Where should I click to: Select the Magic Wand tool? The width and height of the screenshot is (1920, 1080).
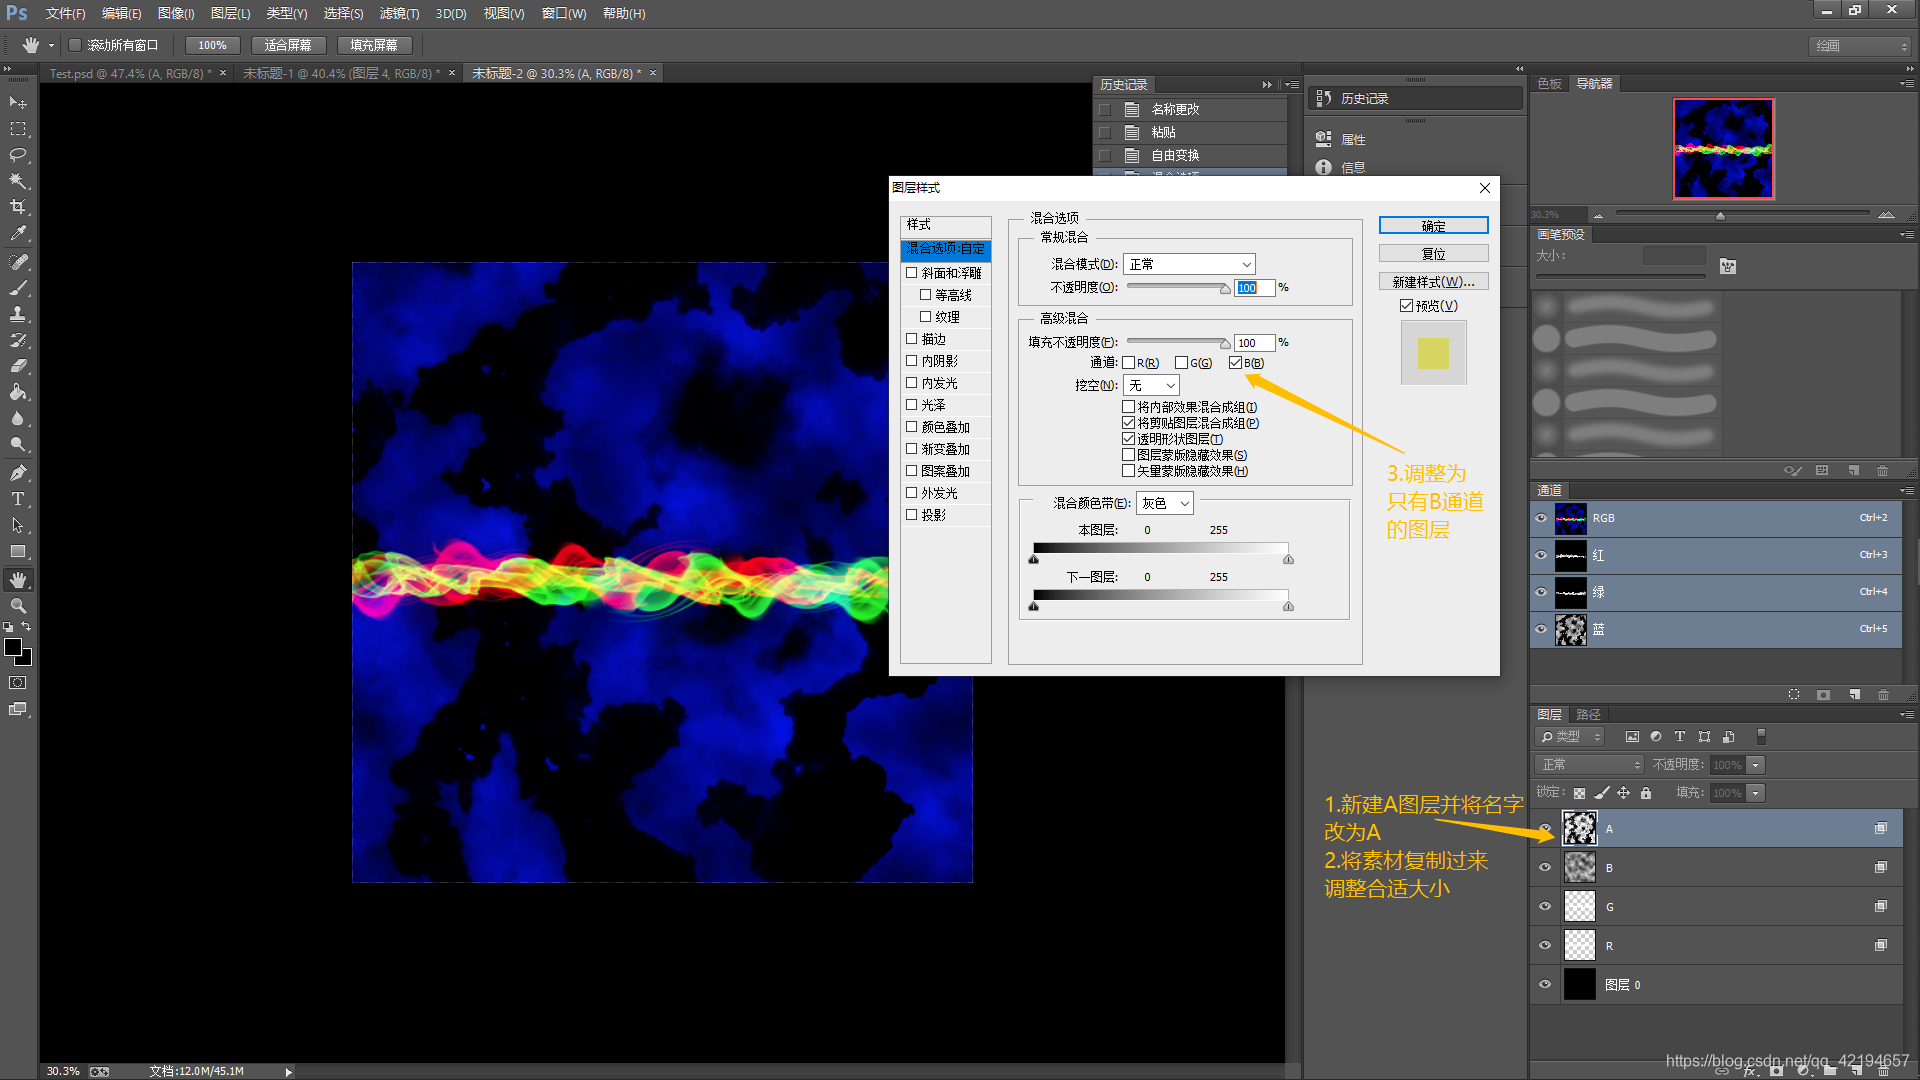tap(18, 181)
